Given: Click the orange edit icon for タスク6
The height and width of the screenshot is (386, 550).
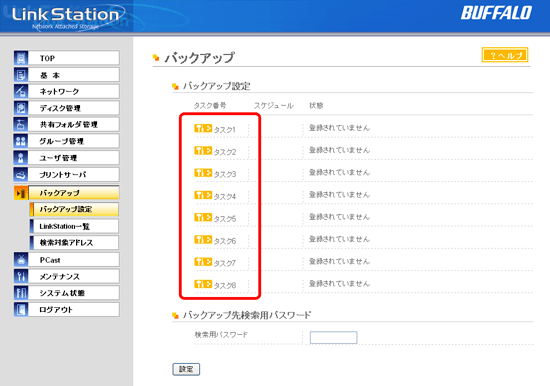Looking at the screenshot, I should pos(203,239).
